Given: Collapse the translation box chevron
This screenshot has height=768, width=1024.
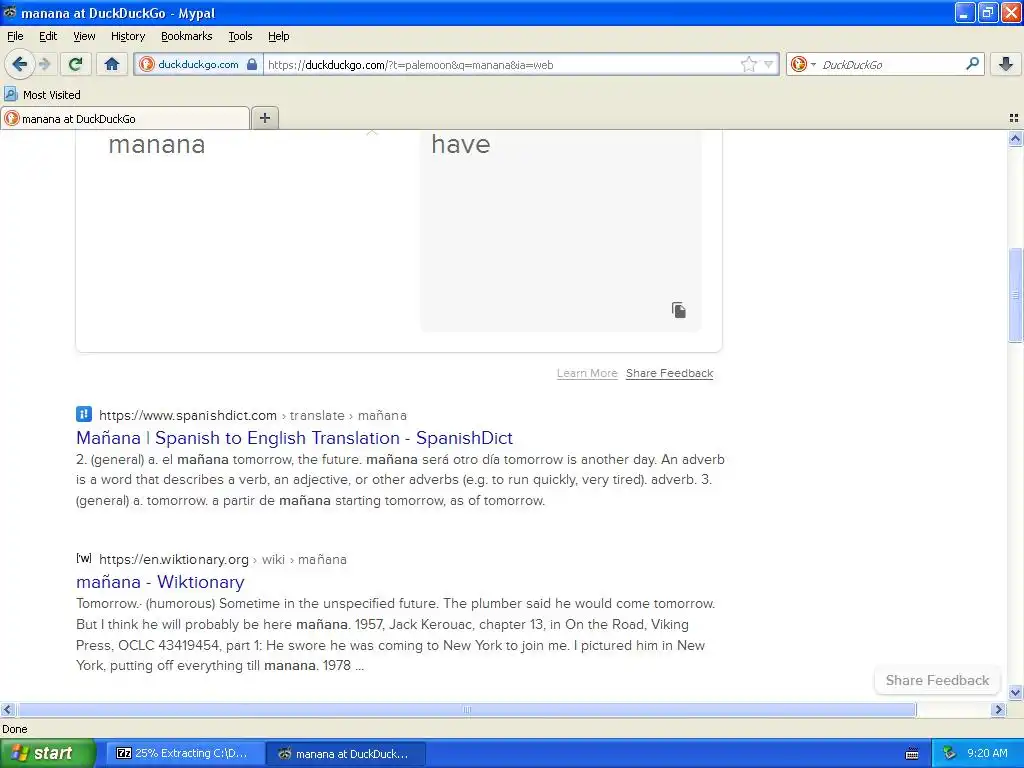Looking at the screenshot, I should click(x=372, y=133).
